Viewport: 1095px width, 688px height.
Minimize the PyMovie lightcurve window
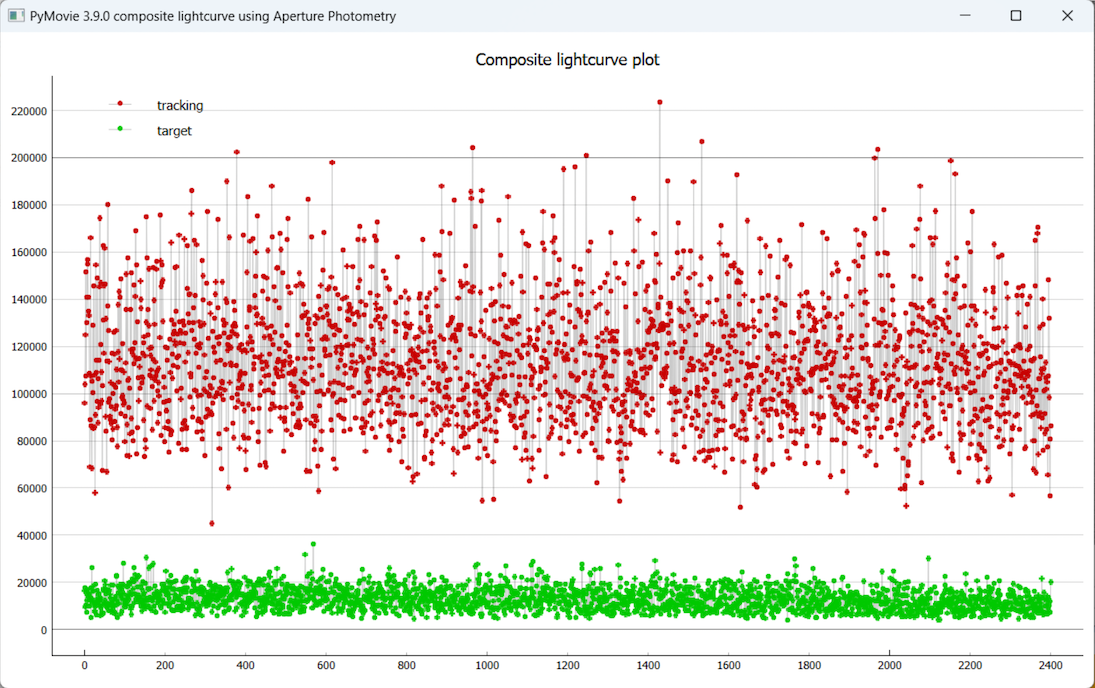coord(965,16)
